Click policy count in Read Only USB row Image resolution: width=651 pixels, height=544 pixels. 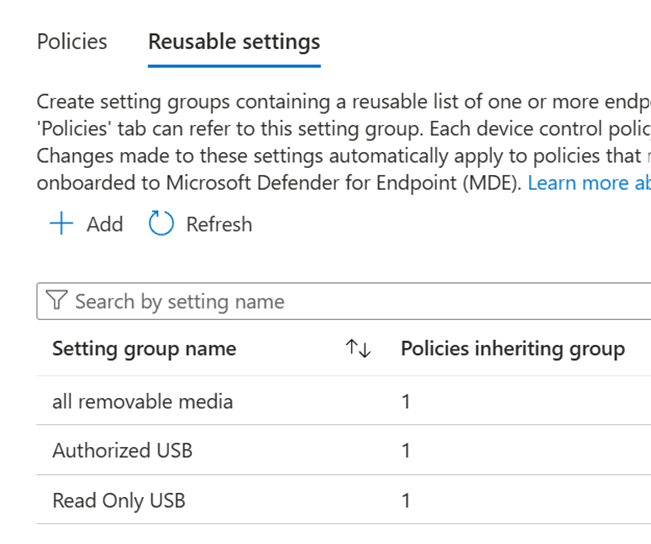406,500
